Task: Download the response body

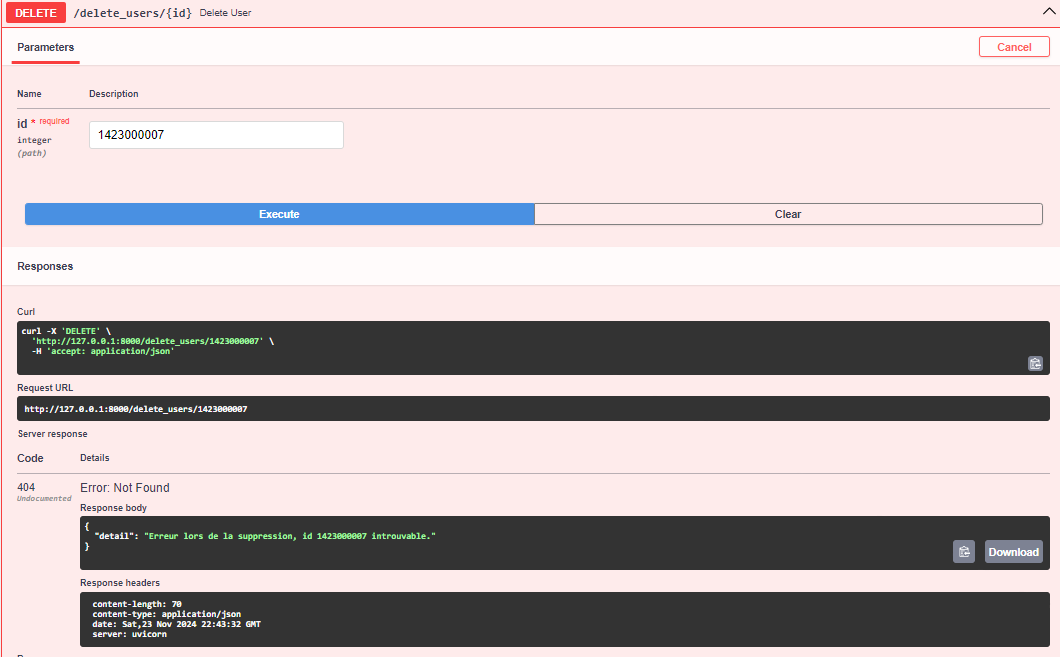Action: (x=1013, y=551)
